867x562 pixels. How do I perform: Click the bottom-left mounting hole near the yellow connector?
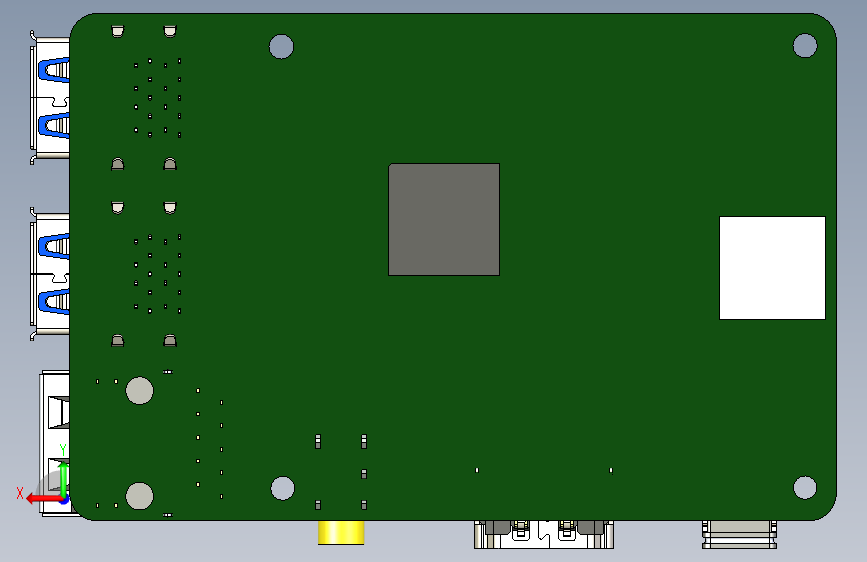click(x=283, y=488)
